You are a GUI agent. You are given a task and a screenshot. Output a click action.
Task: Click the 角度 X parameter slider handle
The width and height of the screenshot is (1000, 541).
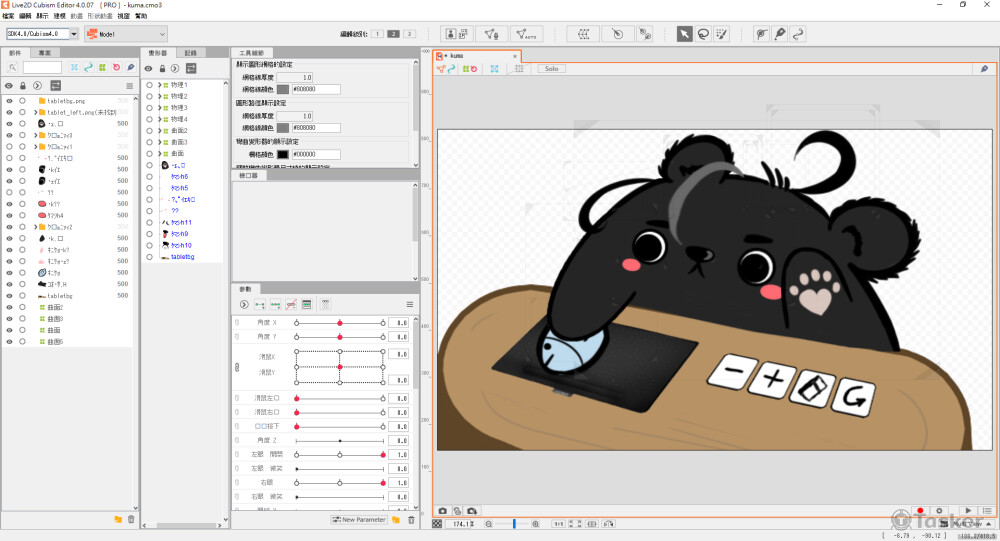point(340,323)
